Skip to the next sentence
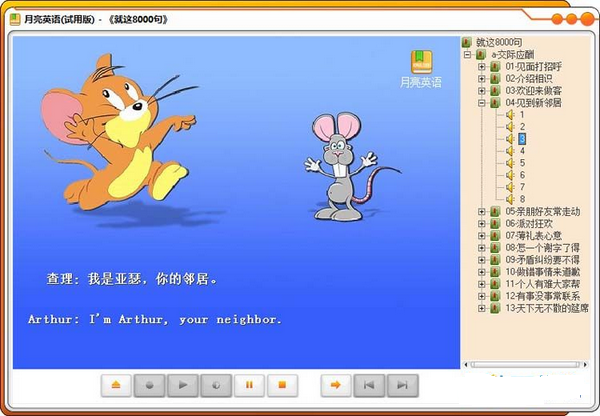This screenshot has height=416, width=600. point(402,384)
